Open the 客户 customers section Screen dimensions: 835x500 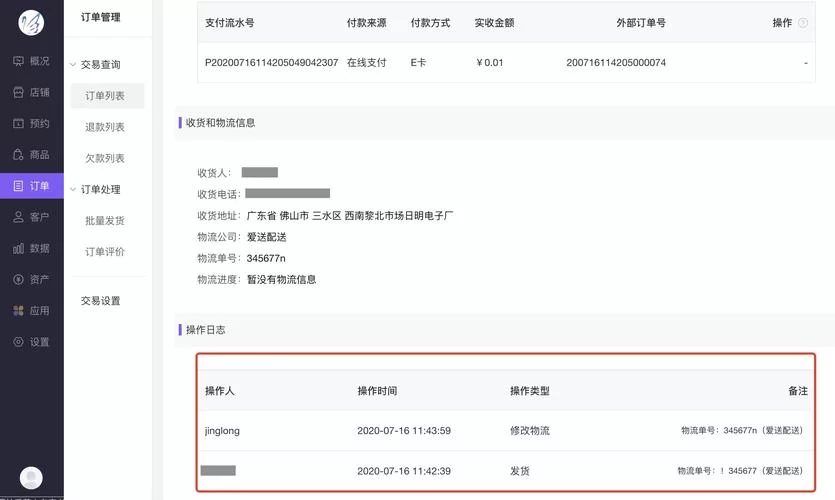coord(31,217)
